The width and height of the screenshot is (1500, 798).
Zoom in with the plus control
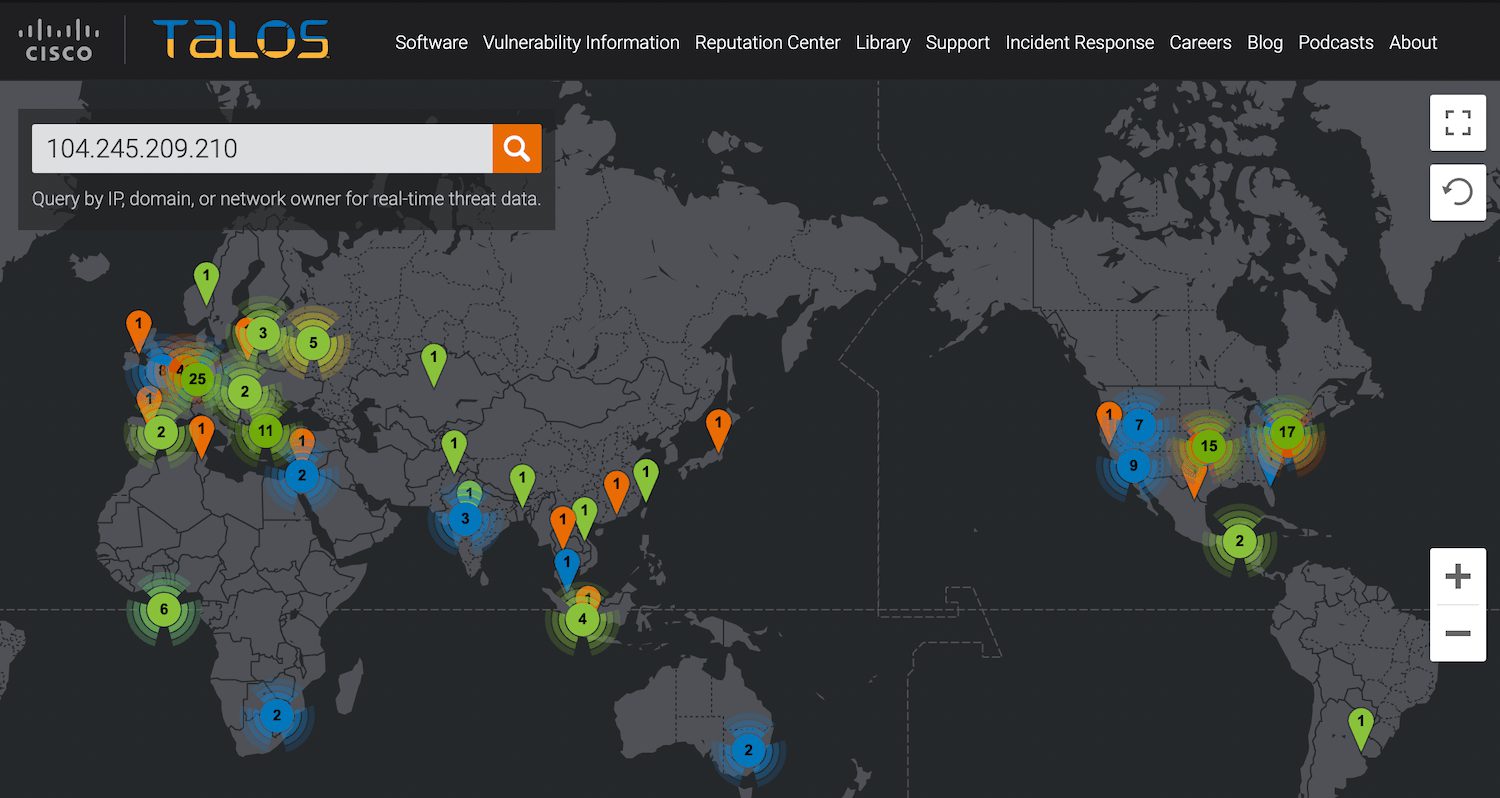point(1457,574)
